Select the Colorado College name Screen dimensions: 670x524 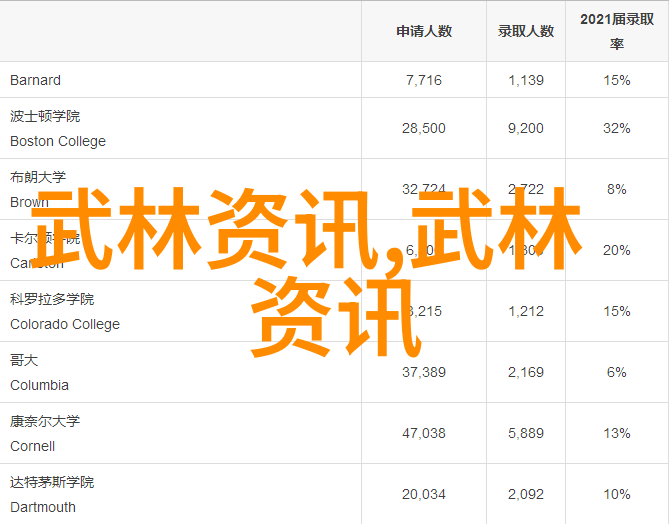point(65,324)
